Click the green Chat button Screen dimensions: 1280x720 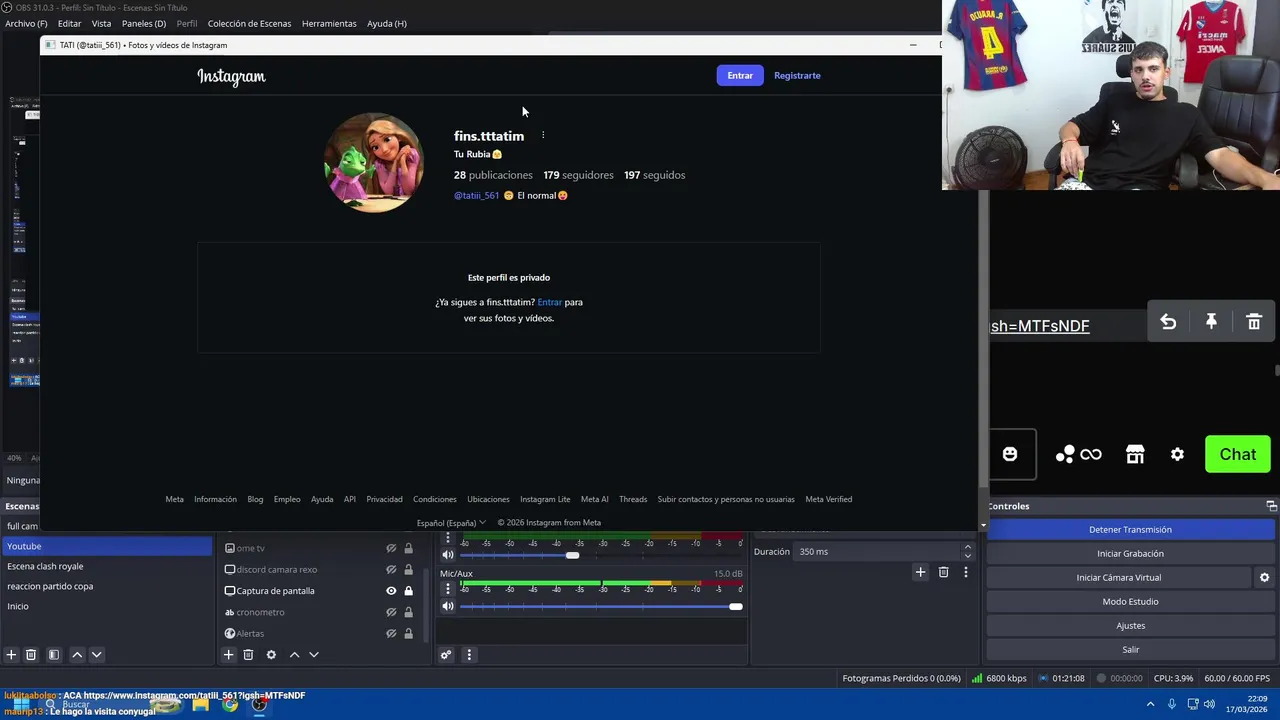[1238, 454]
